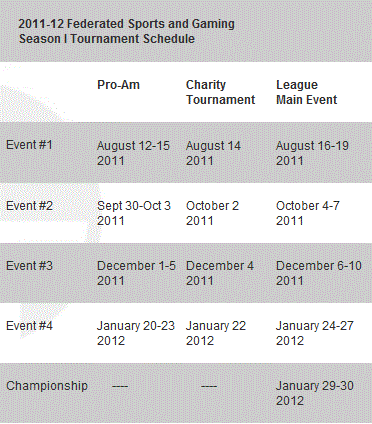
Task: Click the August 14 2011 charity date
Action: pos(213,153)
